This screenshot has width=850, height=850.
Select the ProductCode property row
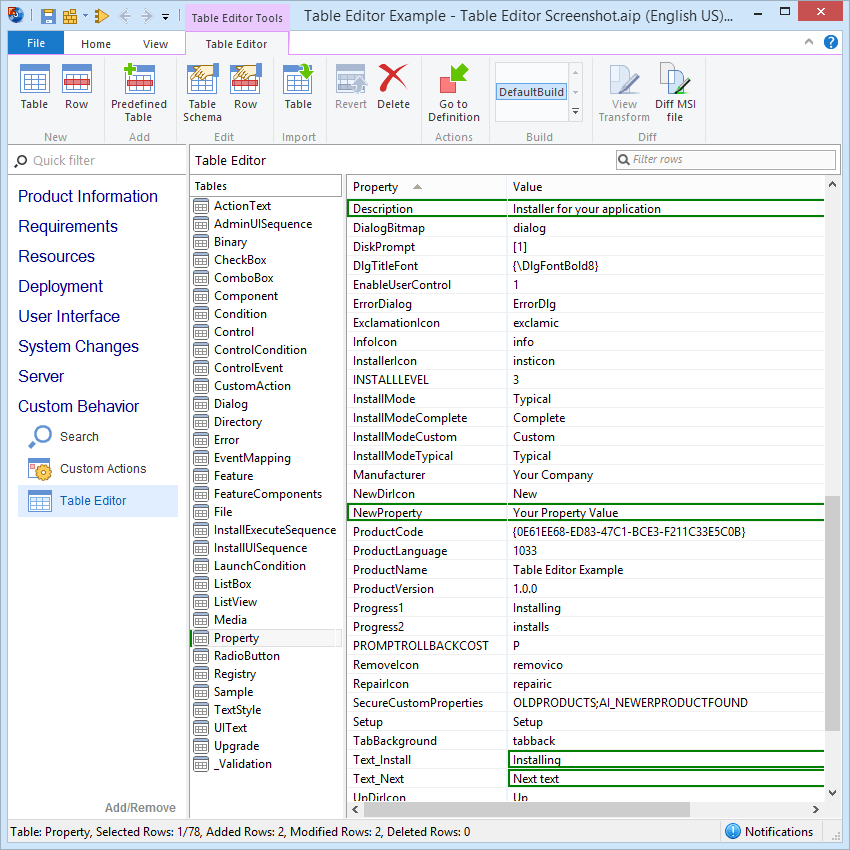pos(585,532)
